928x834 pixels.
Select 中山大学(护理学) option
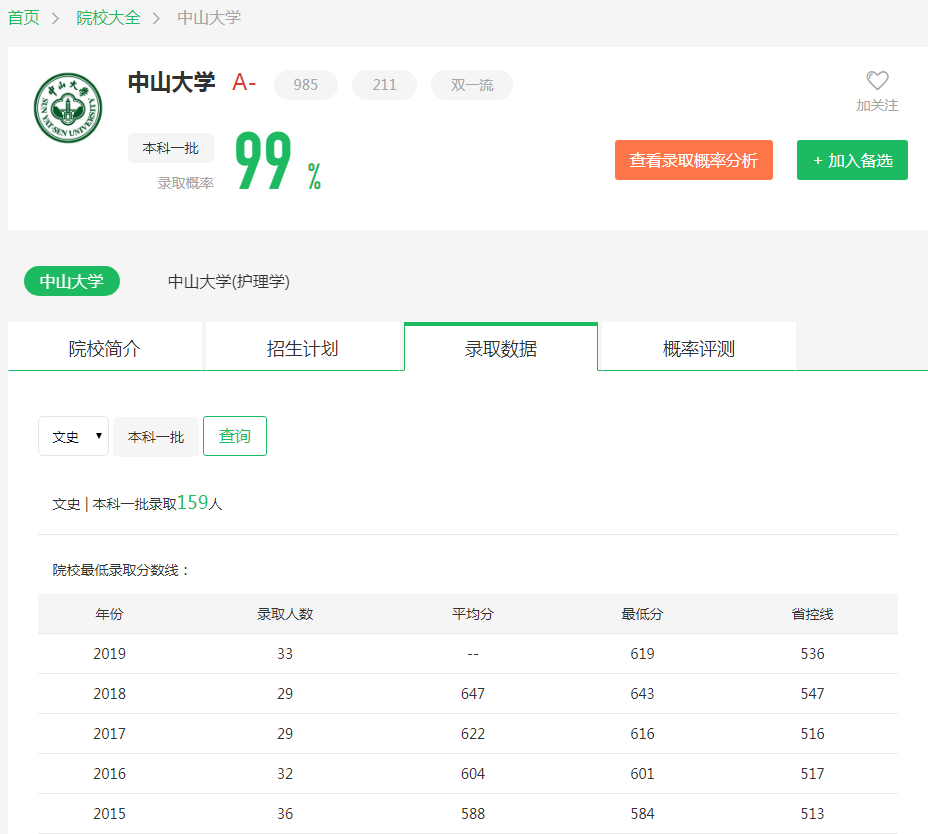(228, 281)
